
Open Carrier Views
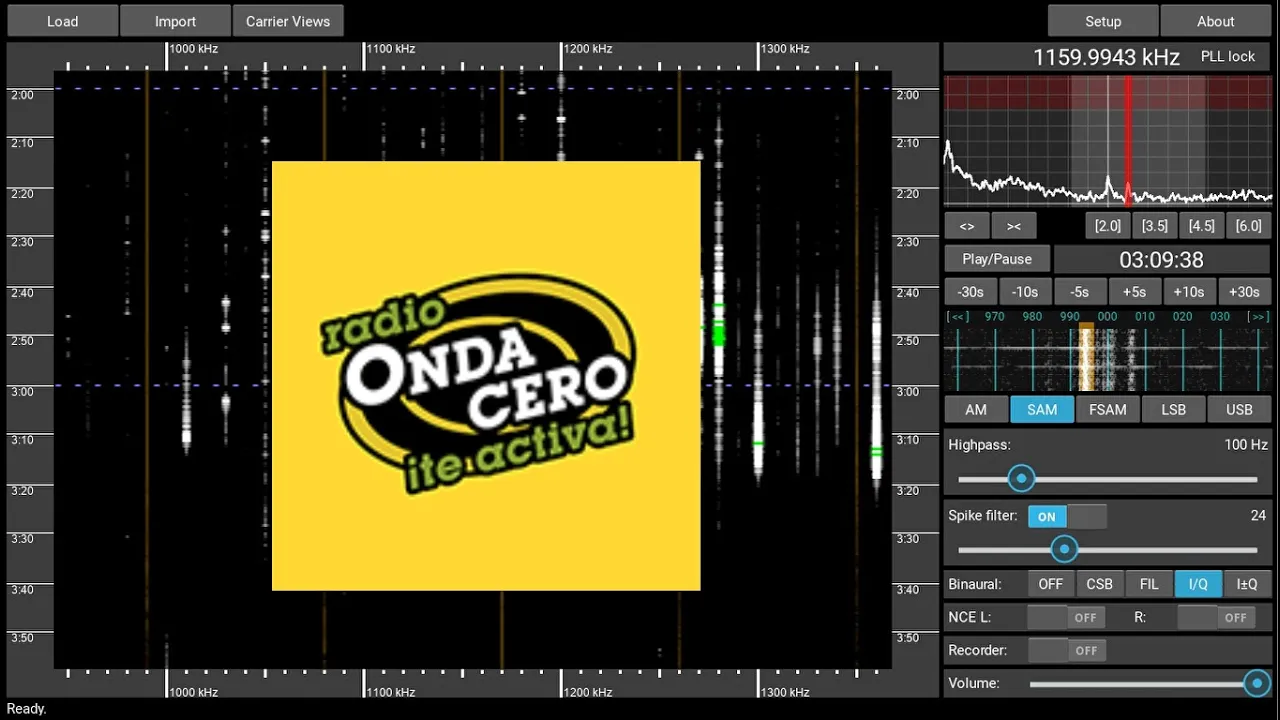(288, 21)
